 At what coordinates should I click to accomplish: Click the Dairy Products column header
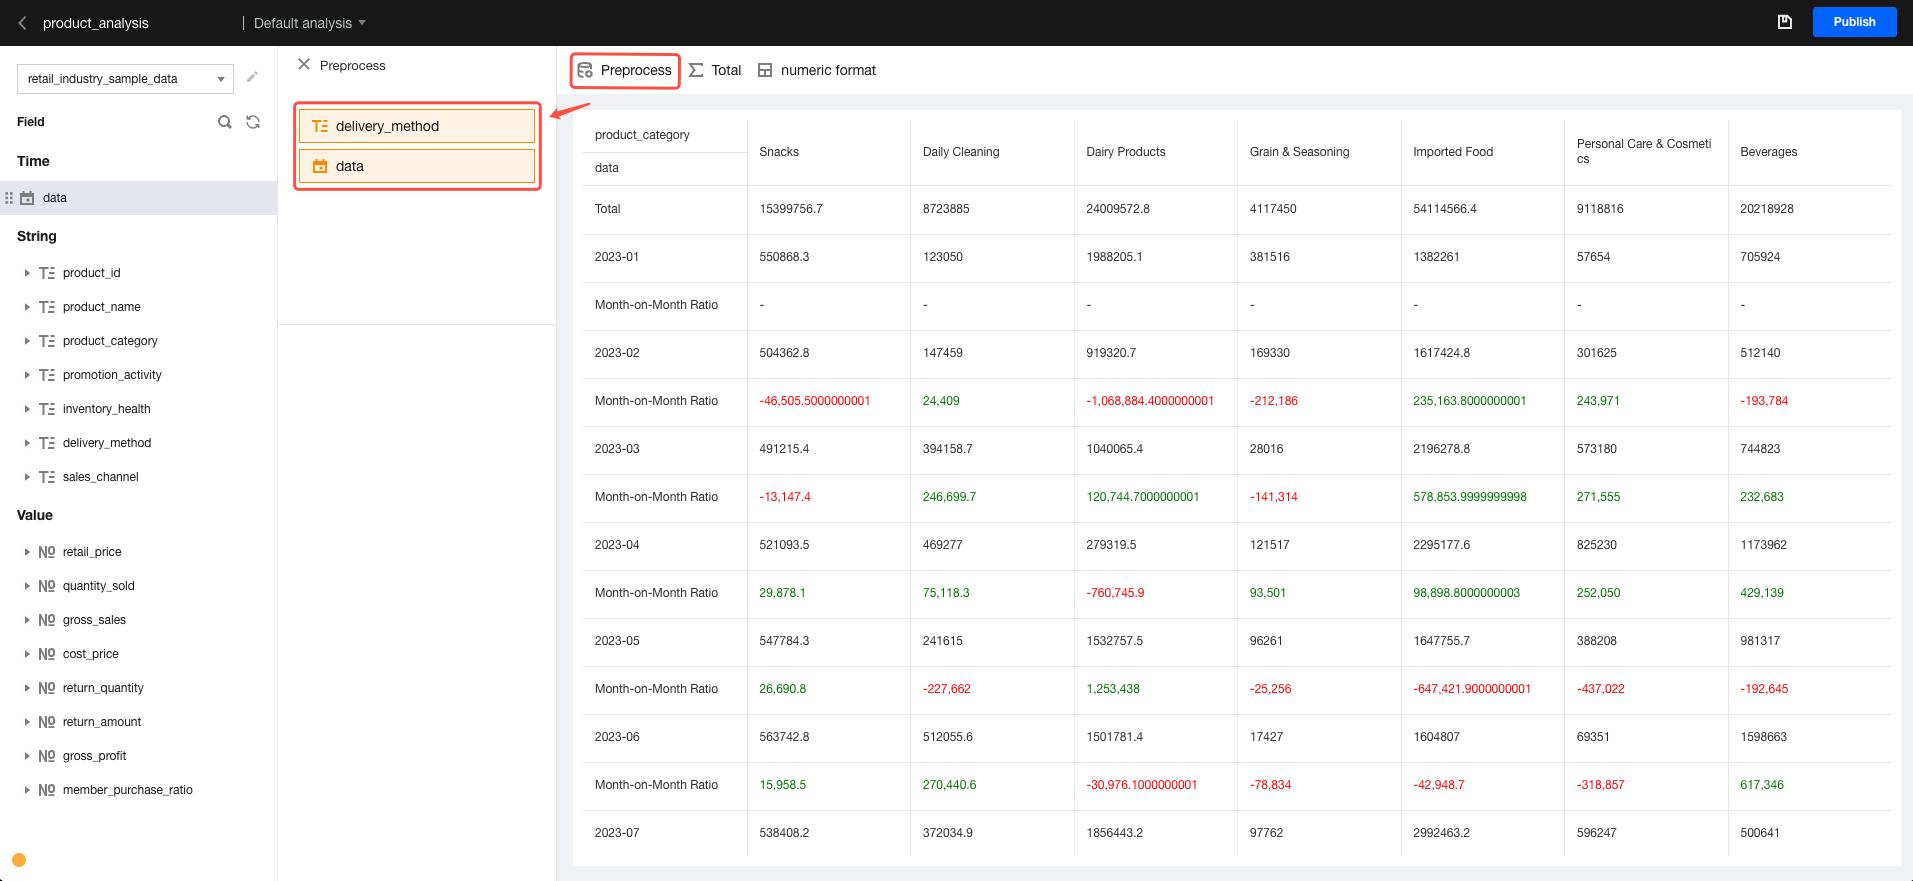pos(1126,152)
